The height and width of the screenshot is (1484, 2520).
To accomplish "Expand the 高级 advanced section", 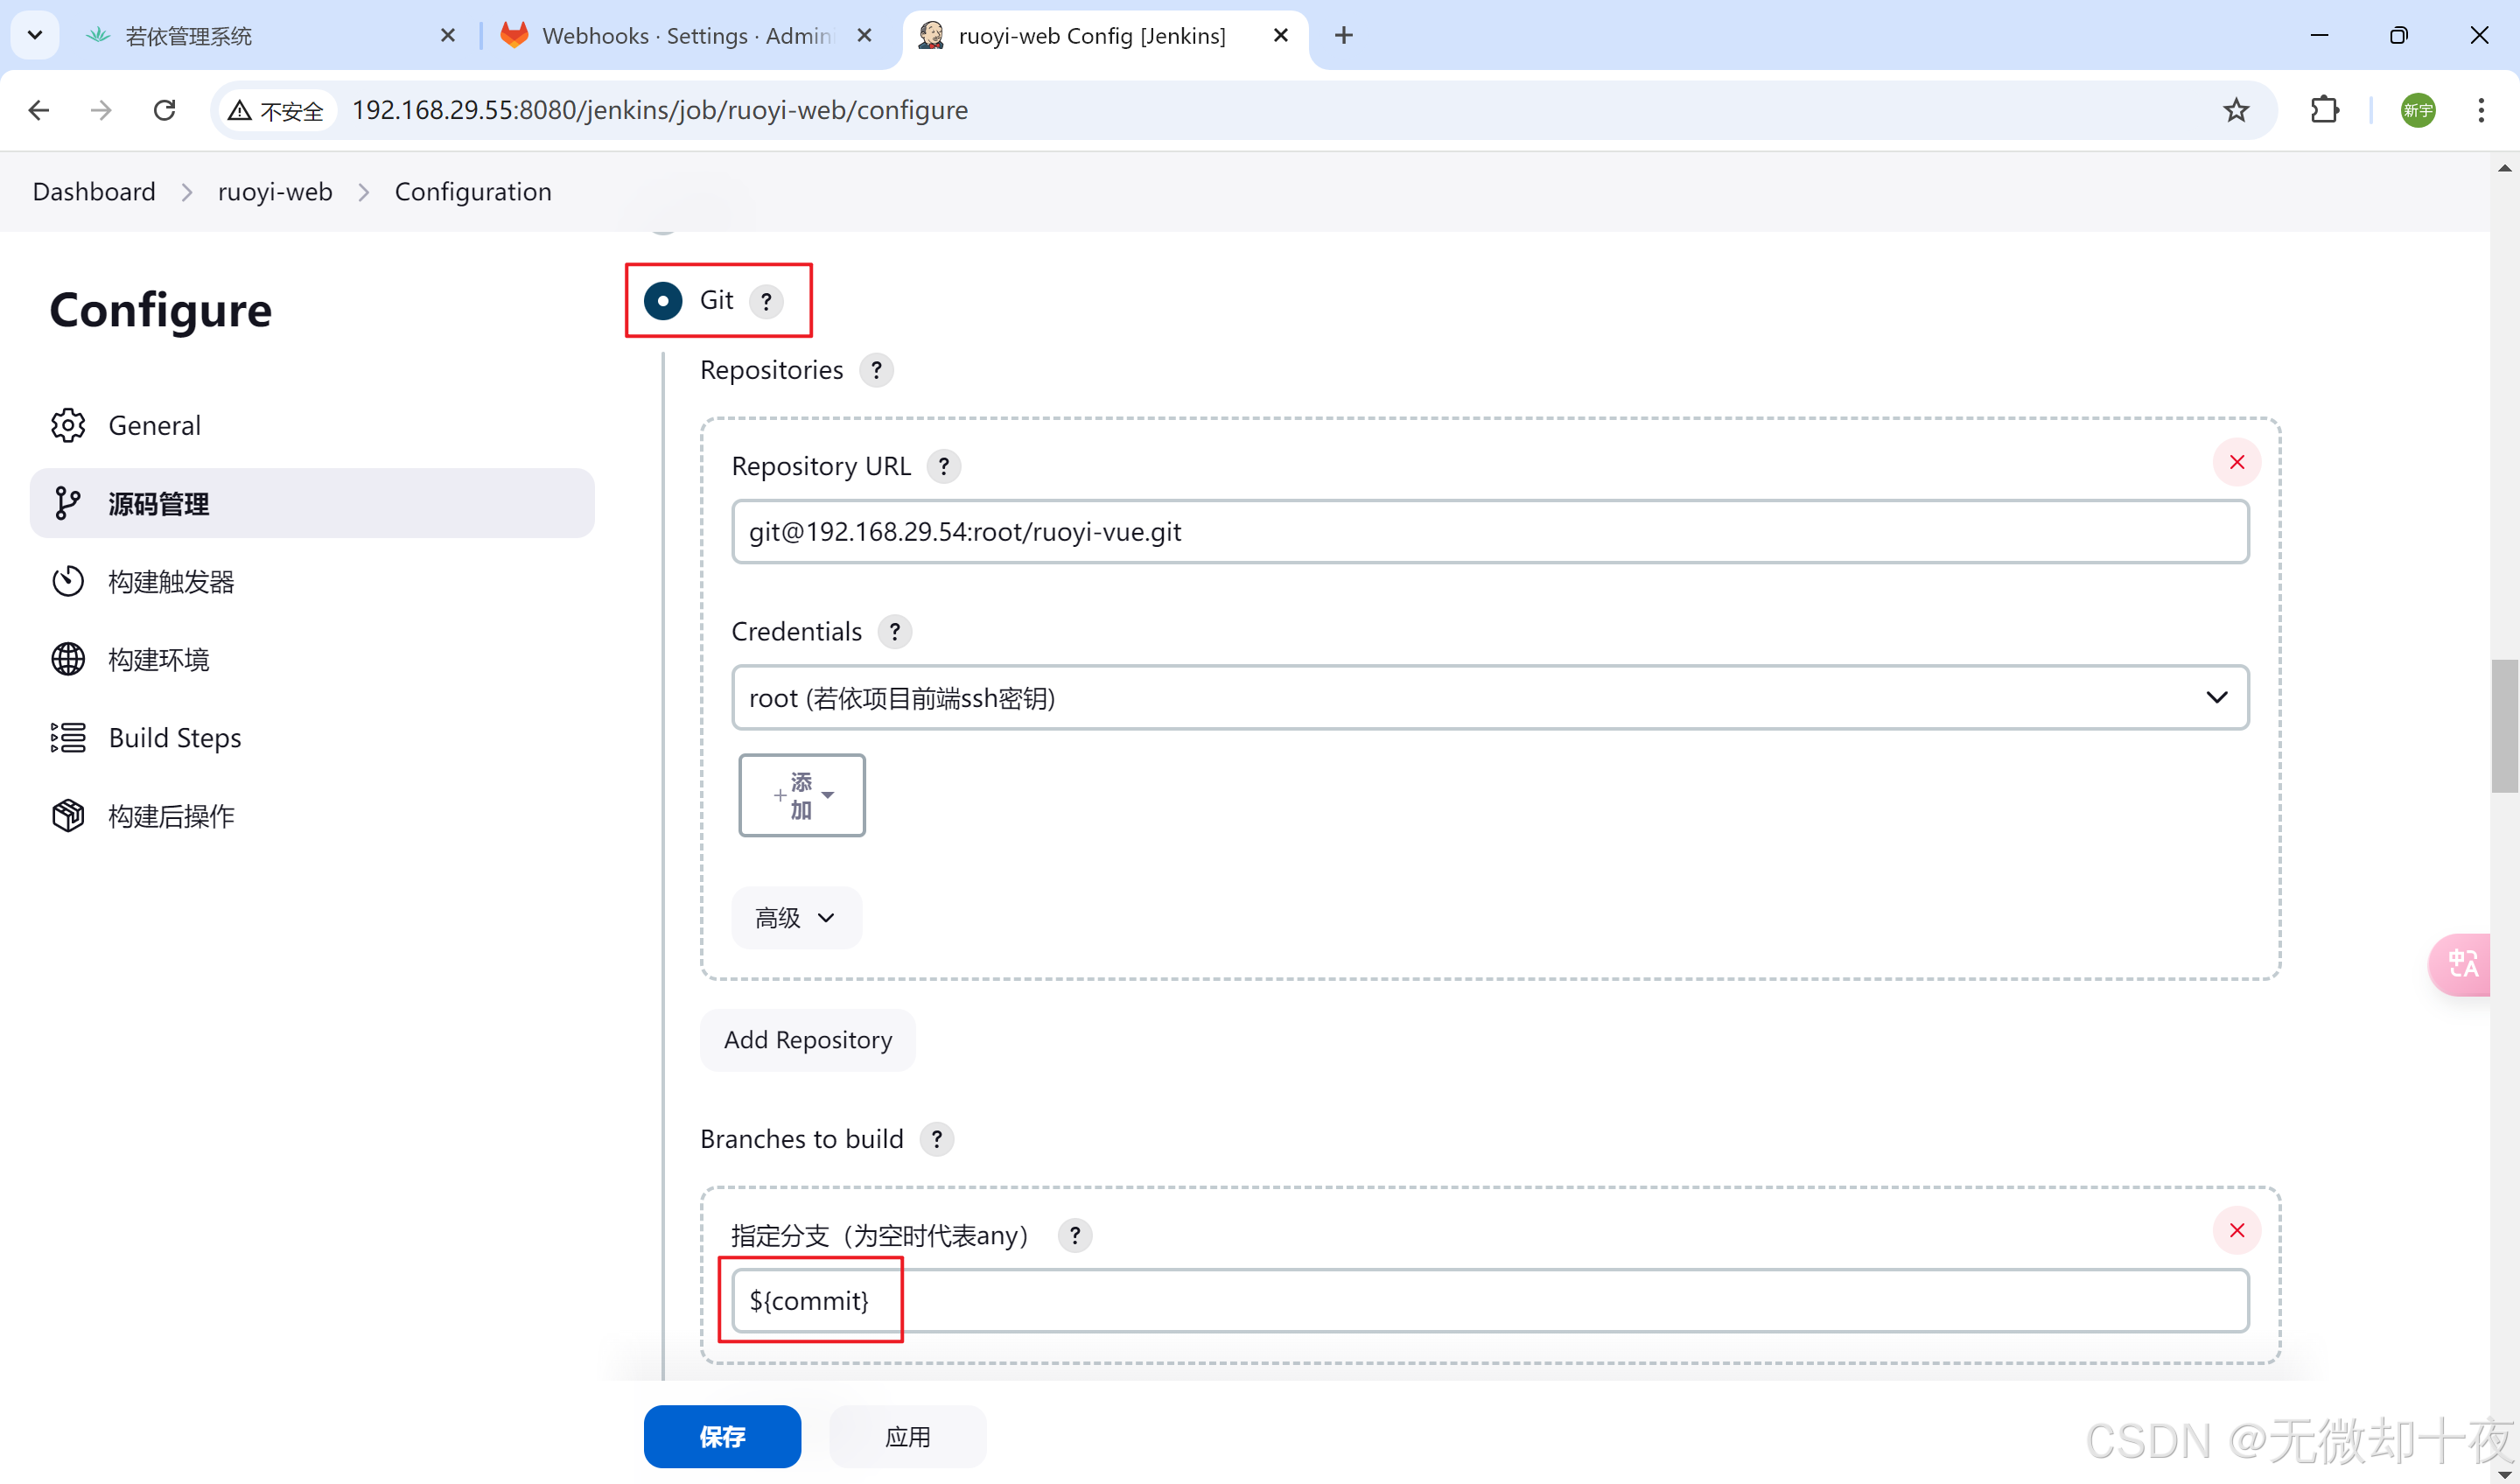I will pos(796,918).
